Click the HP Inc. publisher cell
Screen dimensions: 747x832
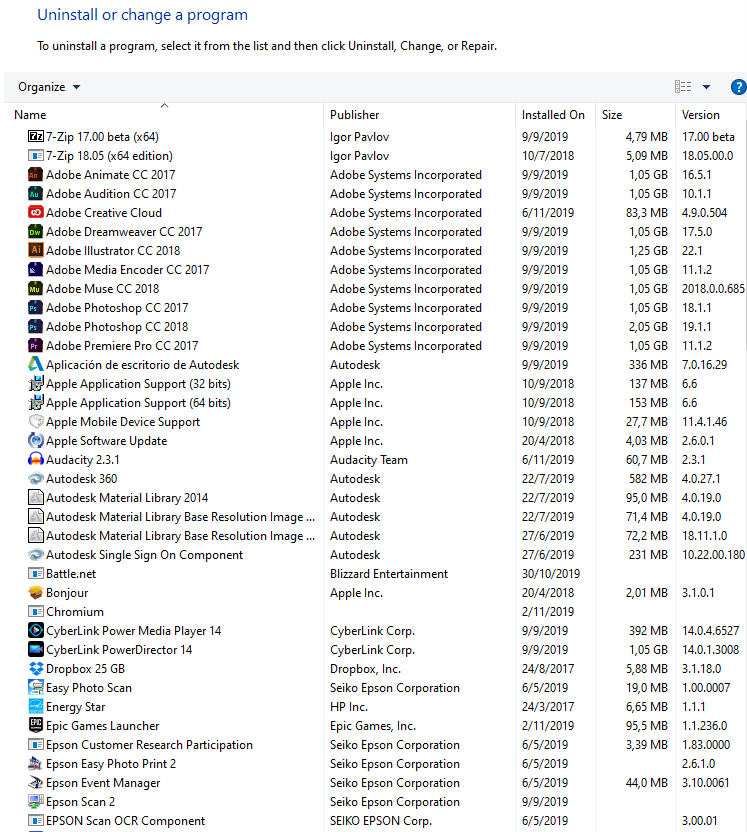pyautogui.click(x=349, y=707)
